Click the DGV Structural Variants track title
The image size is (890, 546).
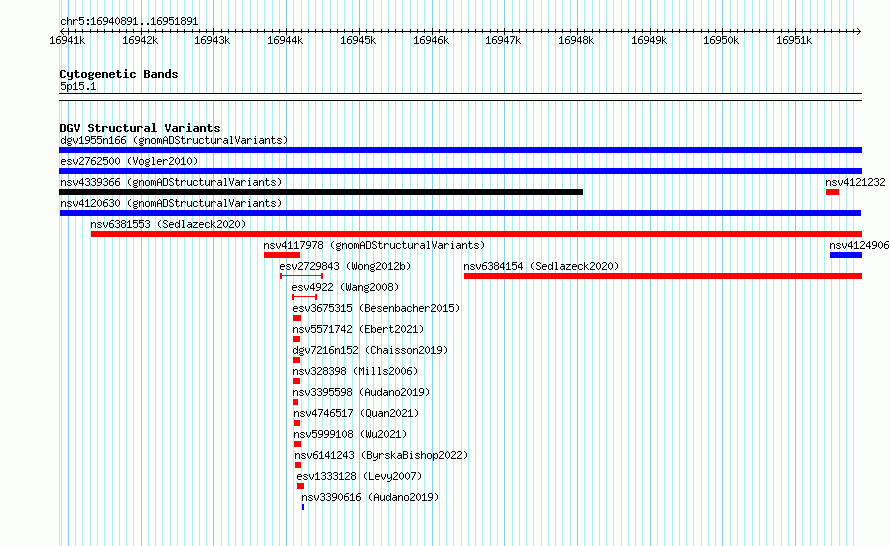[x=140, y=128]
